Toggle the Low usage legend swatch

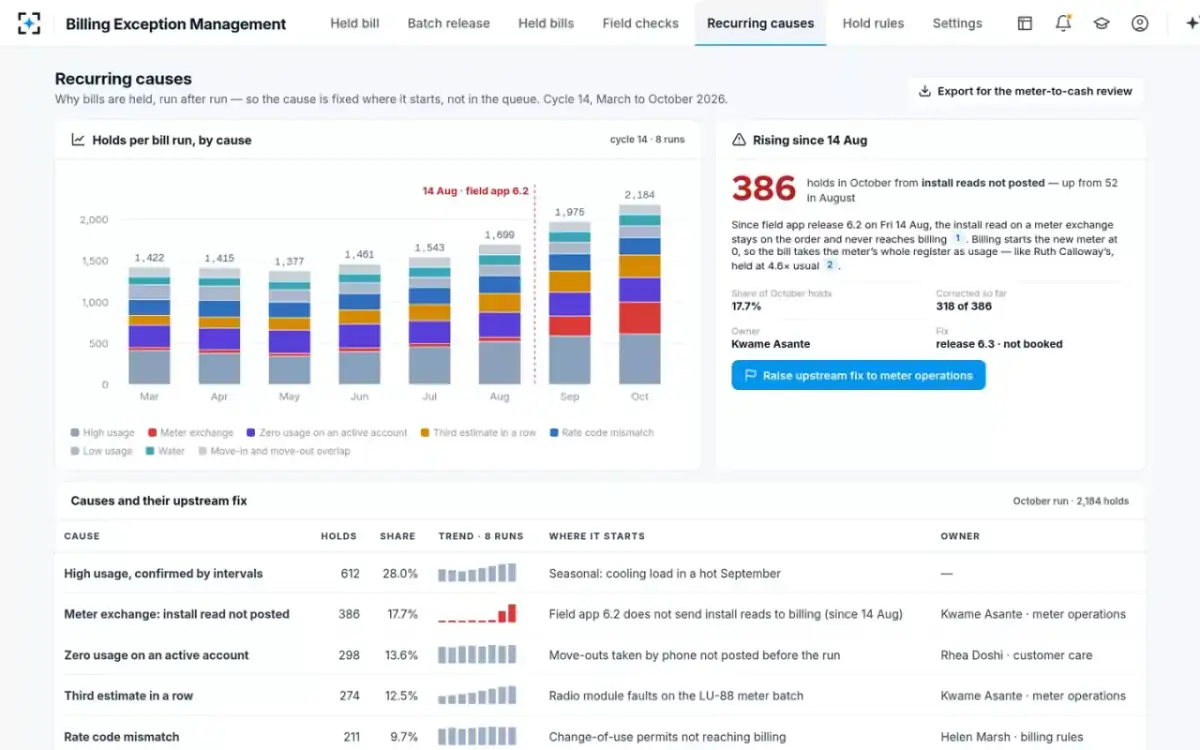(x=75, y=451)
